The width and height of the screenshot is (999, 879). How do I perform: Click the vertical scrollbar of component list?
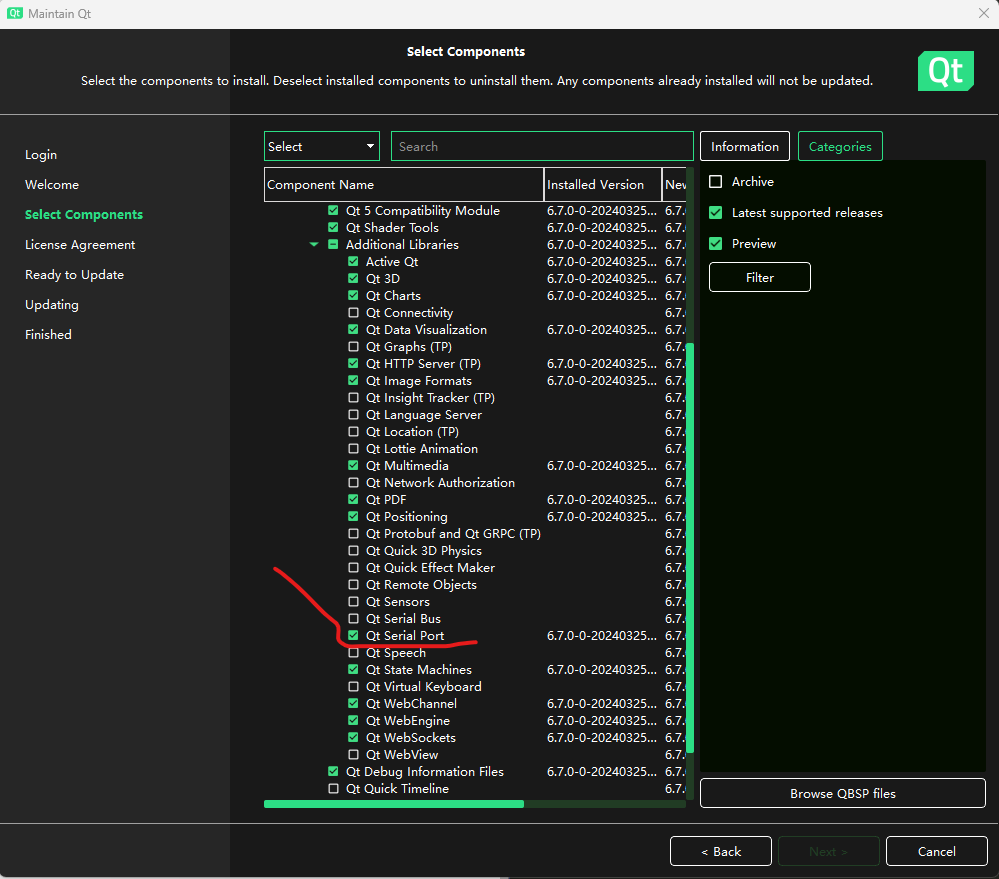[690, 548]
